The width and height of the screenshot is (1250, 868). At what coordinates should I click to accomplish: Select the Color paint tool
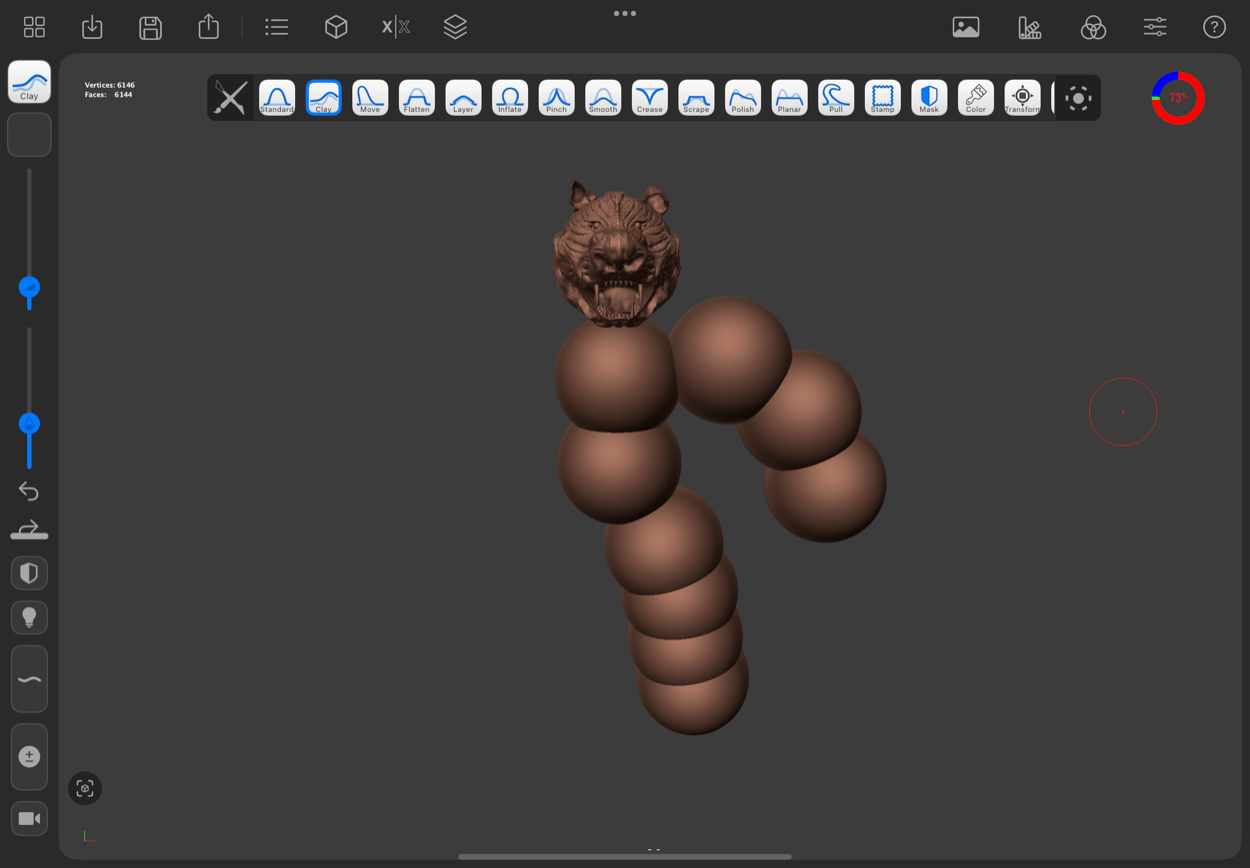click(975, 98)
